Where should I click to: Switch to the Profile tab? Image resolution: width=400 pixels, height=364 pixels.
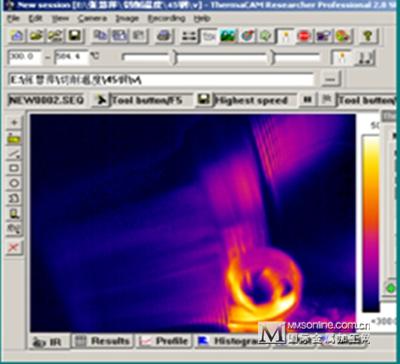pyautogui.click(x=165, y=341)
